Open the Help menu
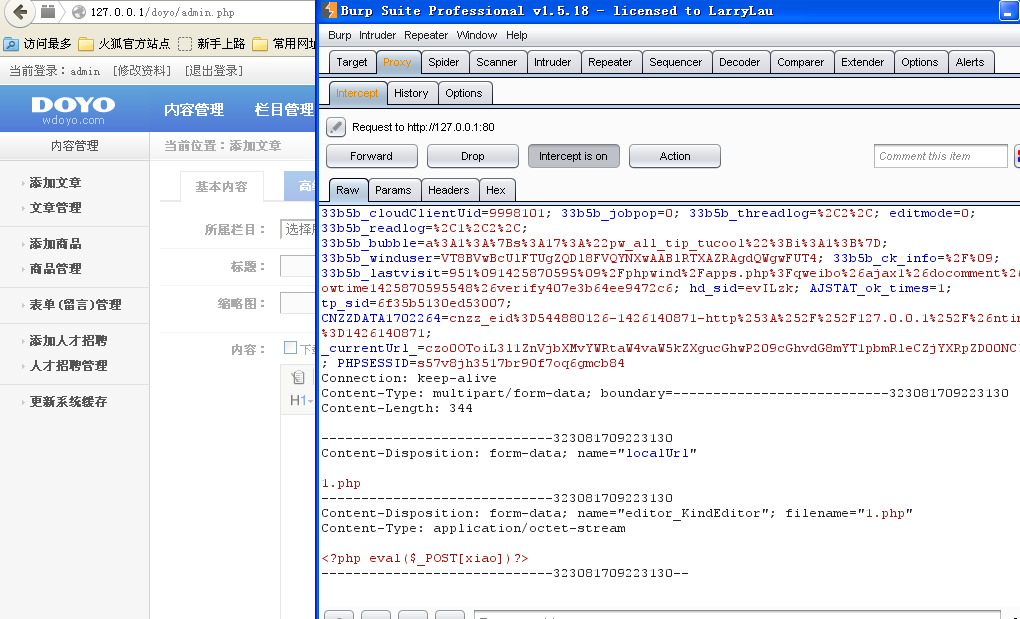1020x619 pixels. tap(517, 35)
